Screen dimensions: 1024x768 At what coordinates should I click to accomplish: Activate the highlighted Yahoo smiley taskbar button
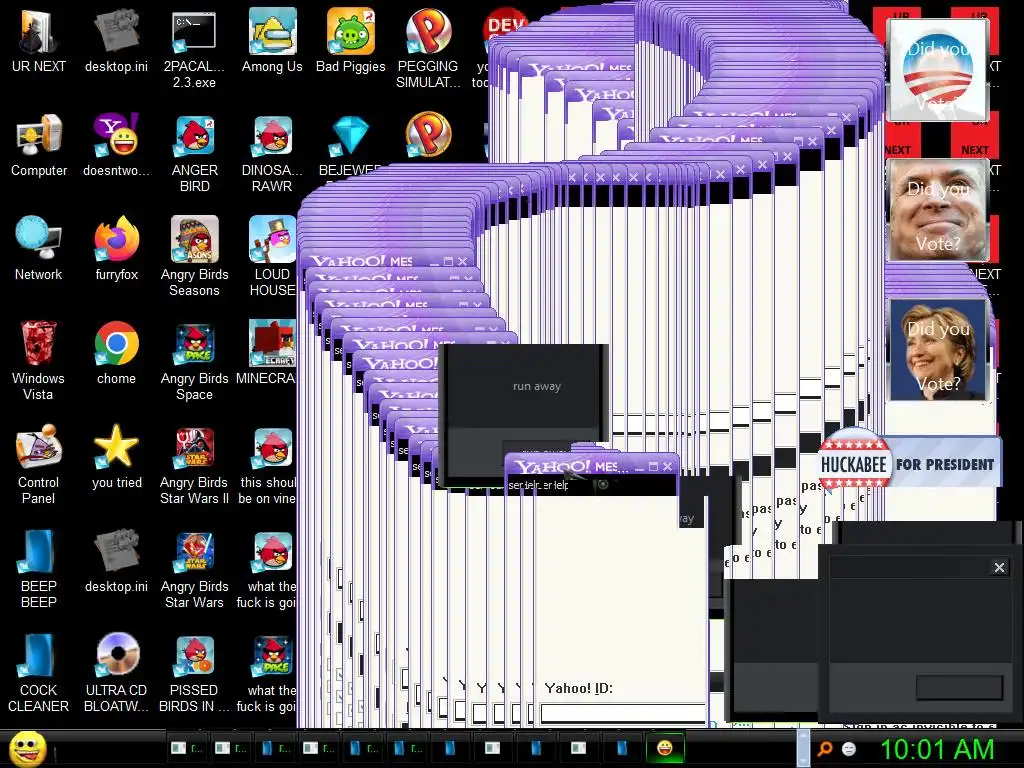click(665, 748)
